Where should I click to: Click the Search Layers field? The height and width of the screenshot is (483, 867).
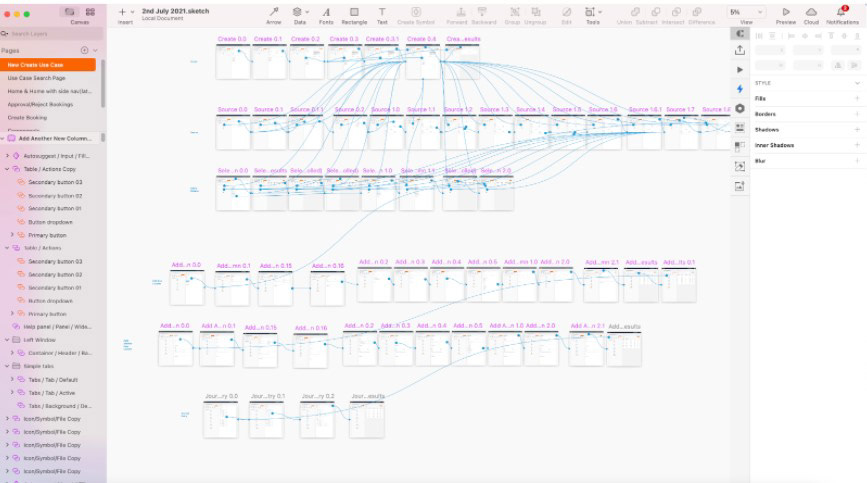pyautogui.click(x=52, y=34)
